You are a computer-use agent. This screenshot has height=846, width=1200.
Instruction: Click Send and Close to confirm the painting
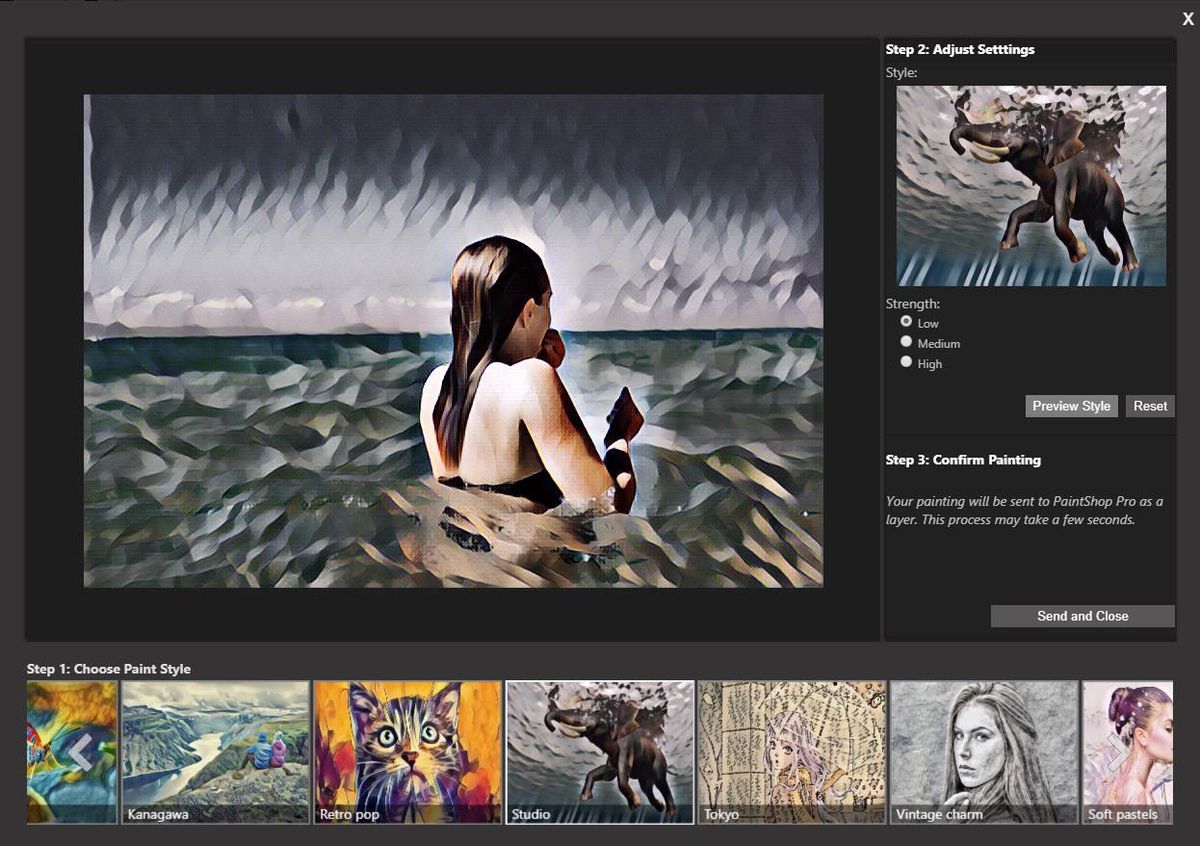(x=1082, y=616)
